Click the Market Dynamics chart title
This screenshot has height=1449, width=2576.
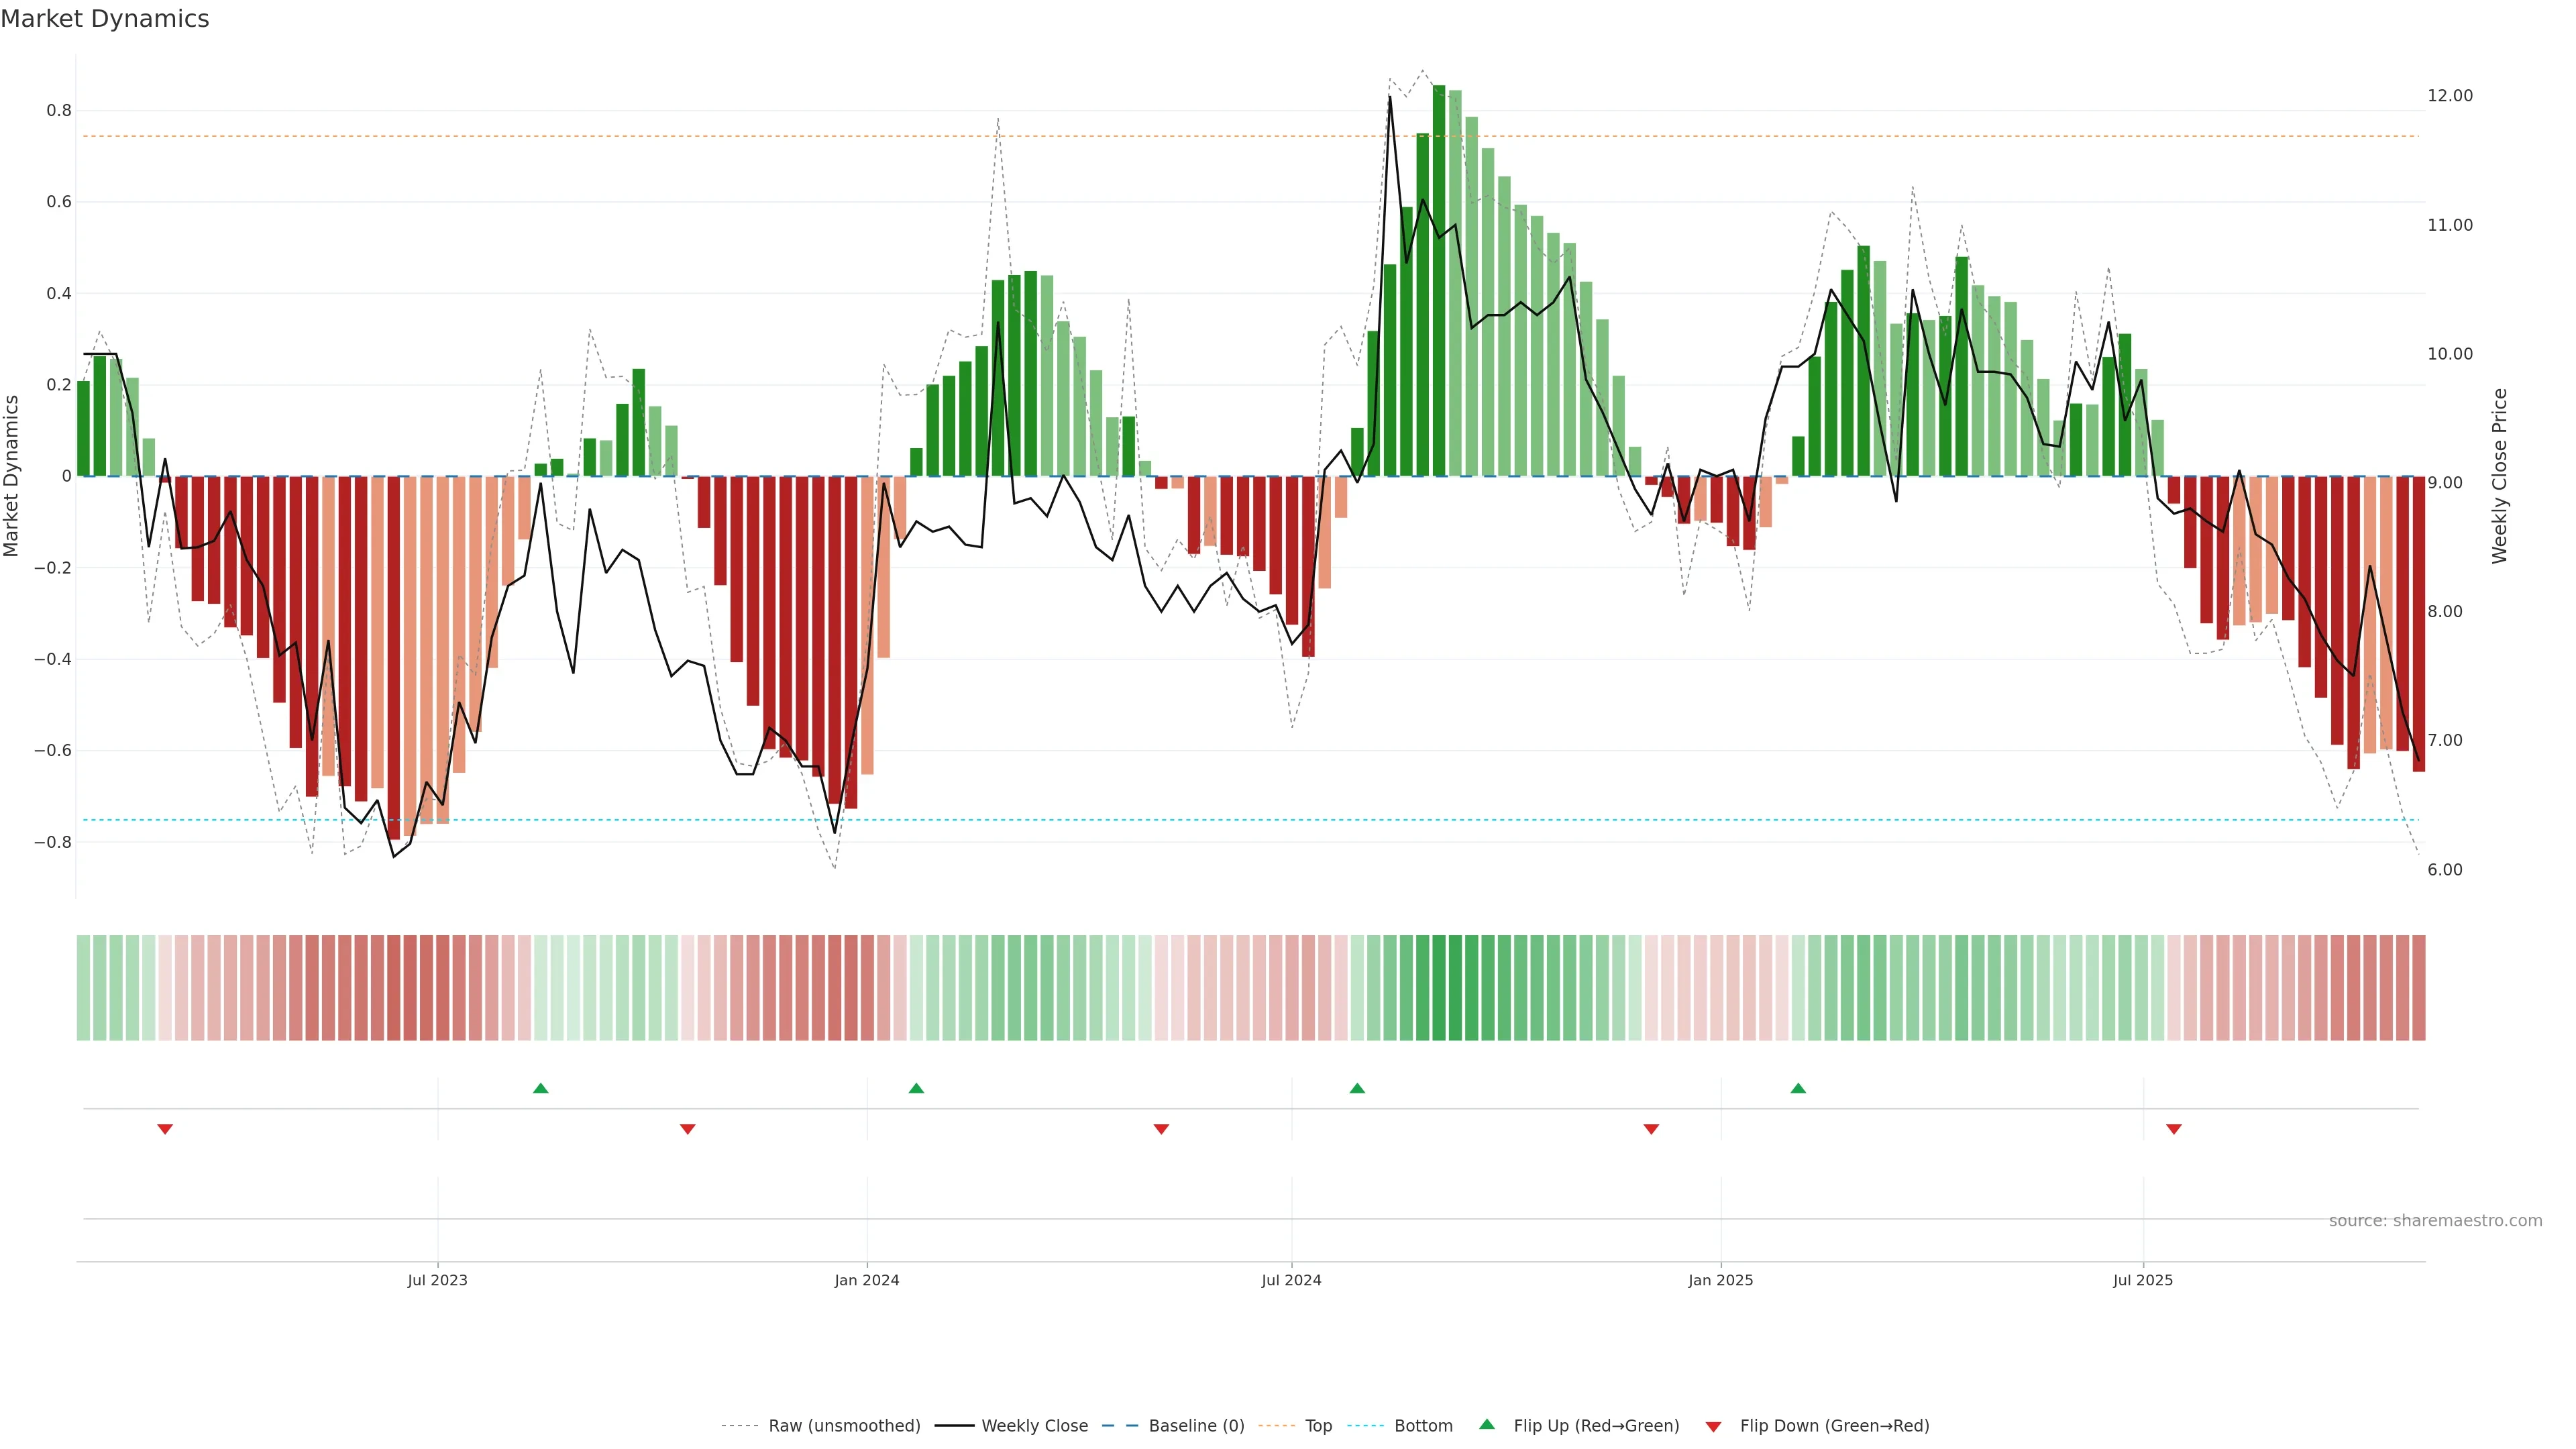105,19
